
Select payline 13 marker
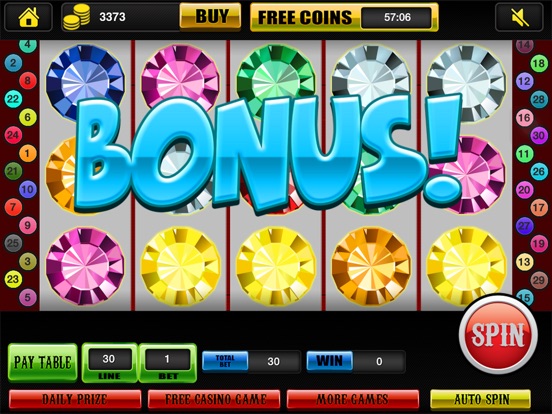click(525, 262)
